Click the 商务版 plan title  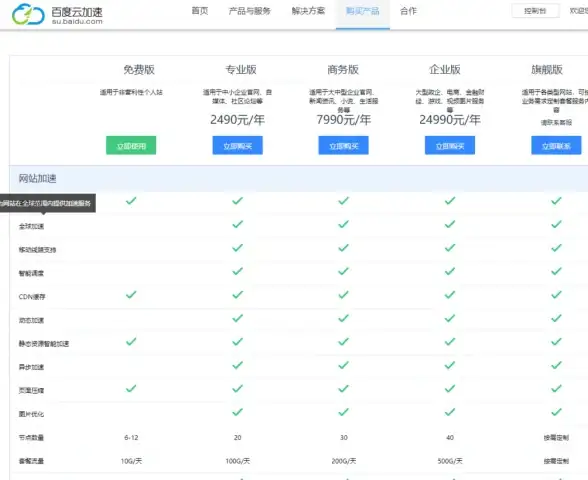pyautogui.click(x=343, y=69)
